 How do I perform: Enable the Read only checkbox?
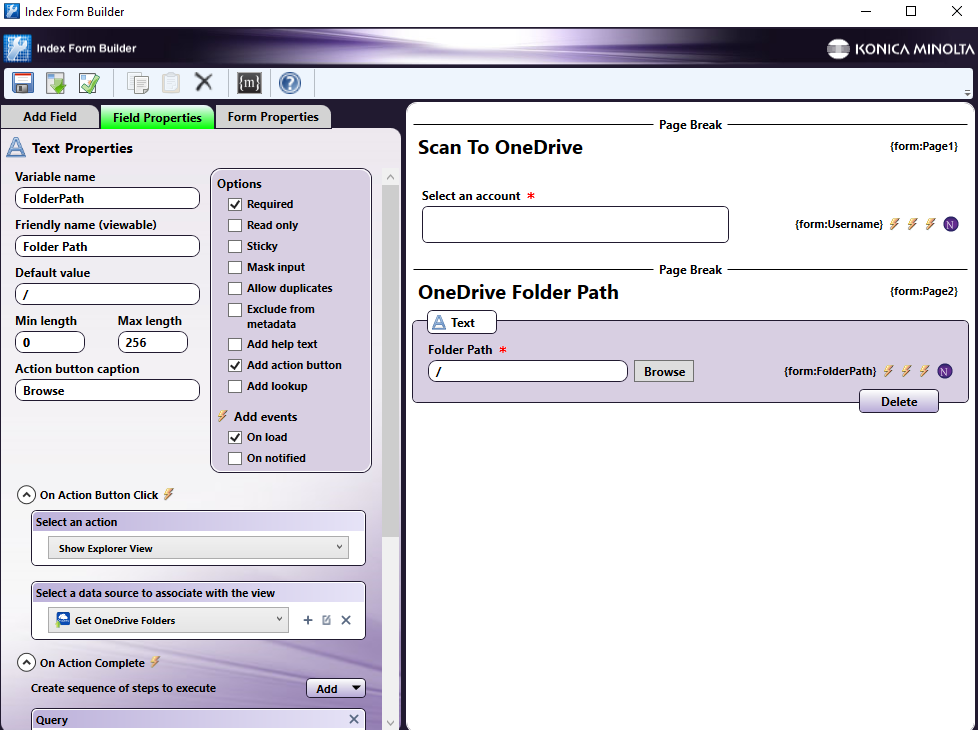[235, 225]
